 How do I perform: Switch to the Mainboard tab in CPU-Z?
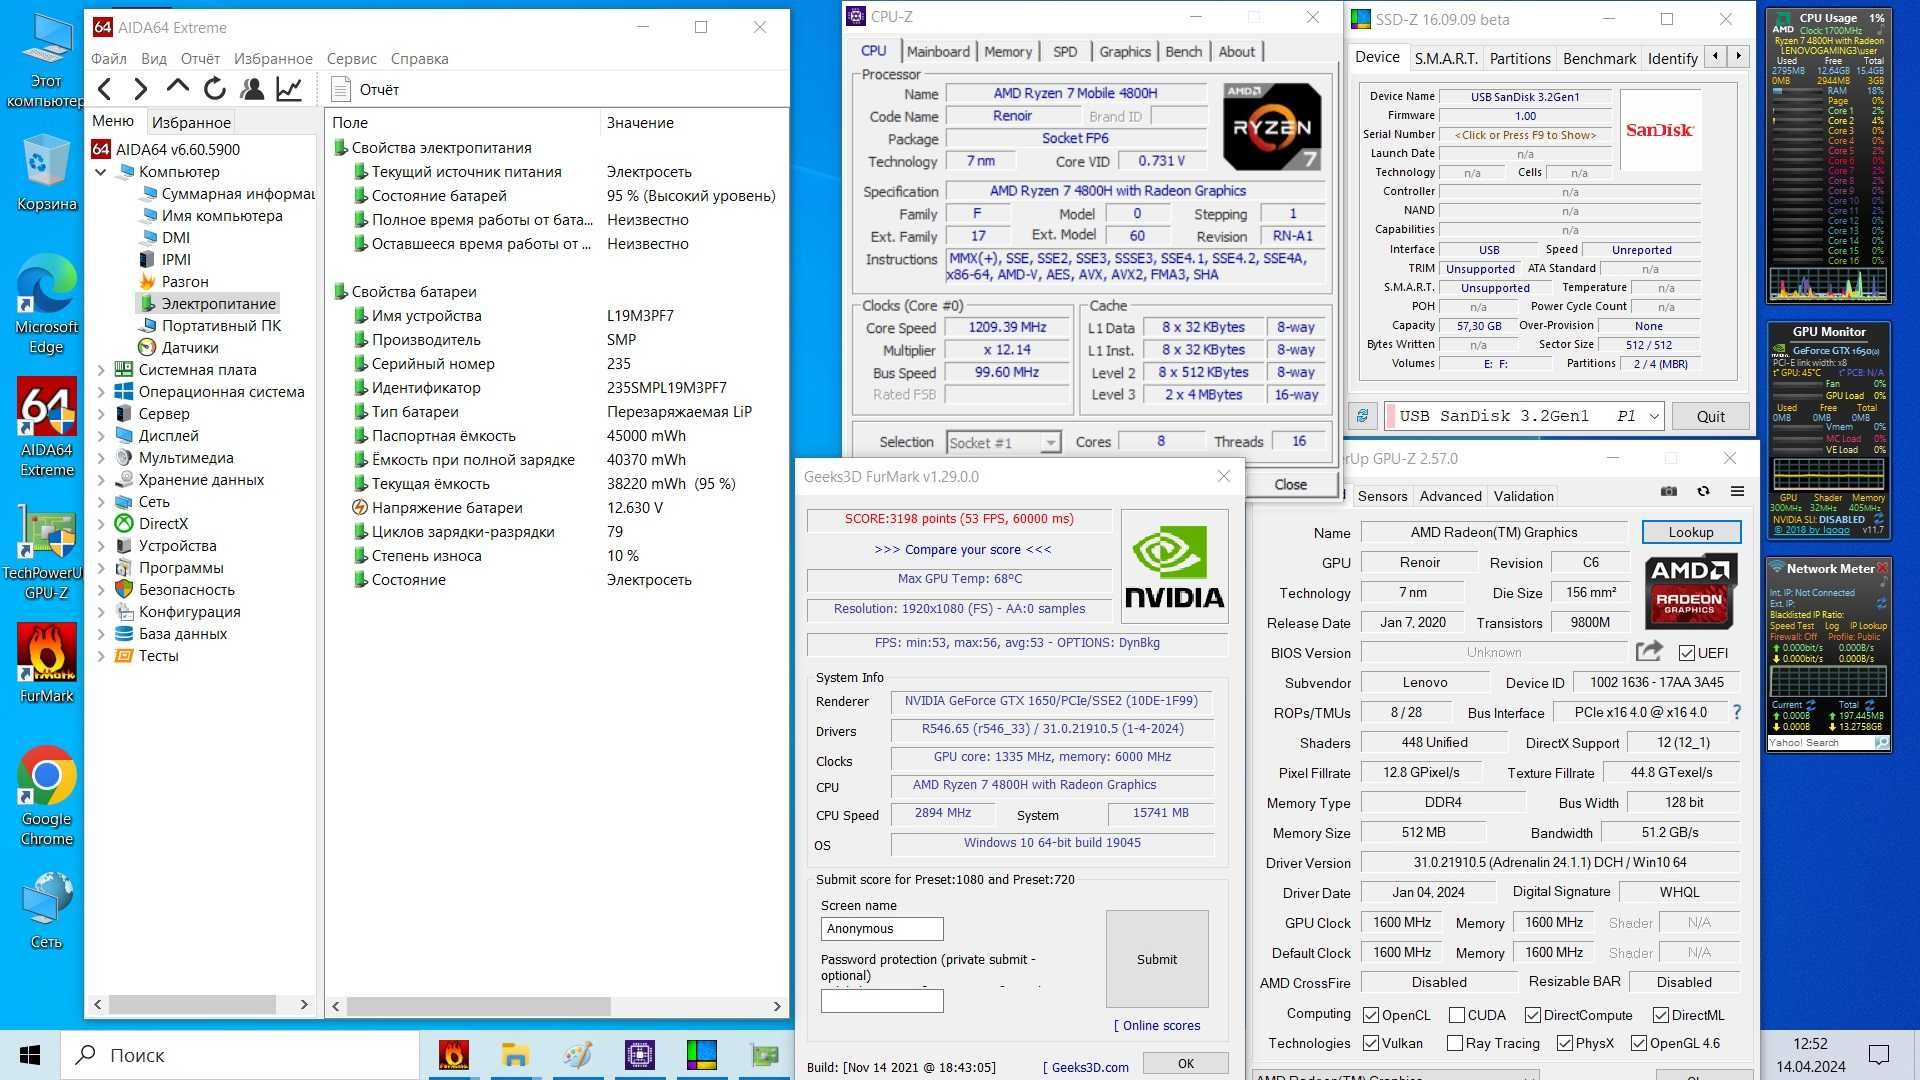(x=938, y=51)
